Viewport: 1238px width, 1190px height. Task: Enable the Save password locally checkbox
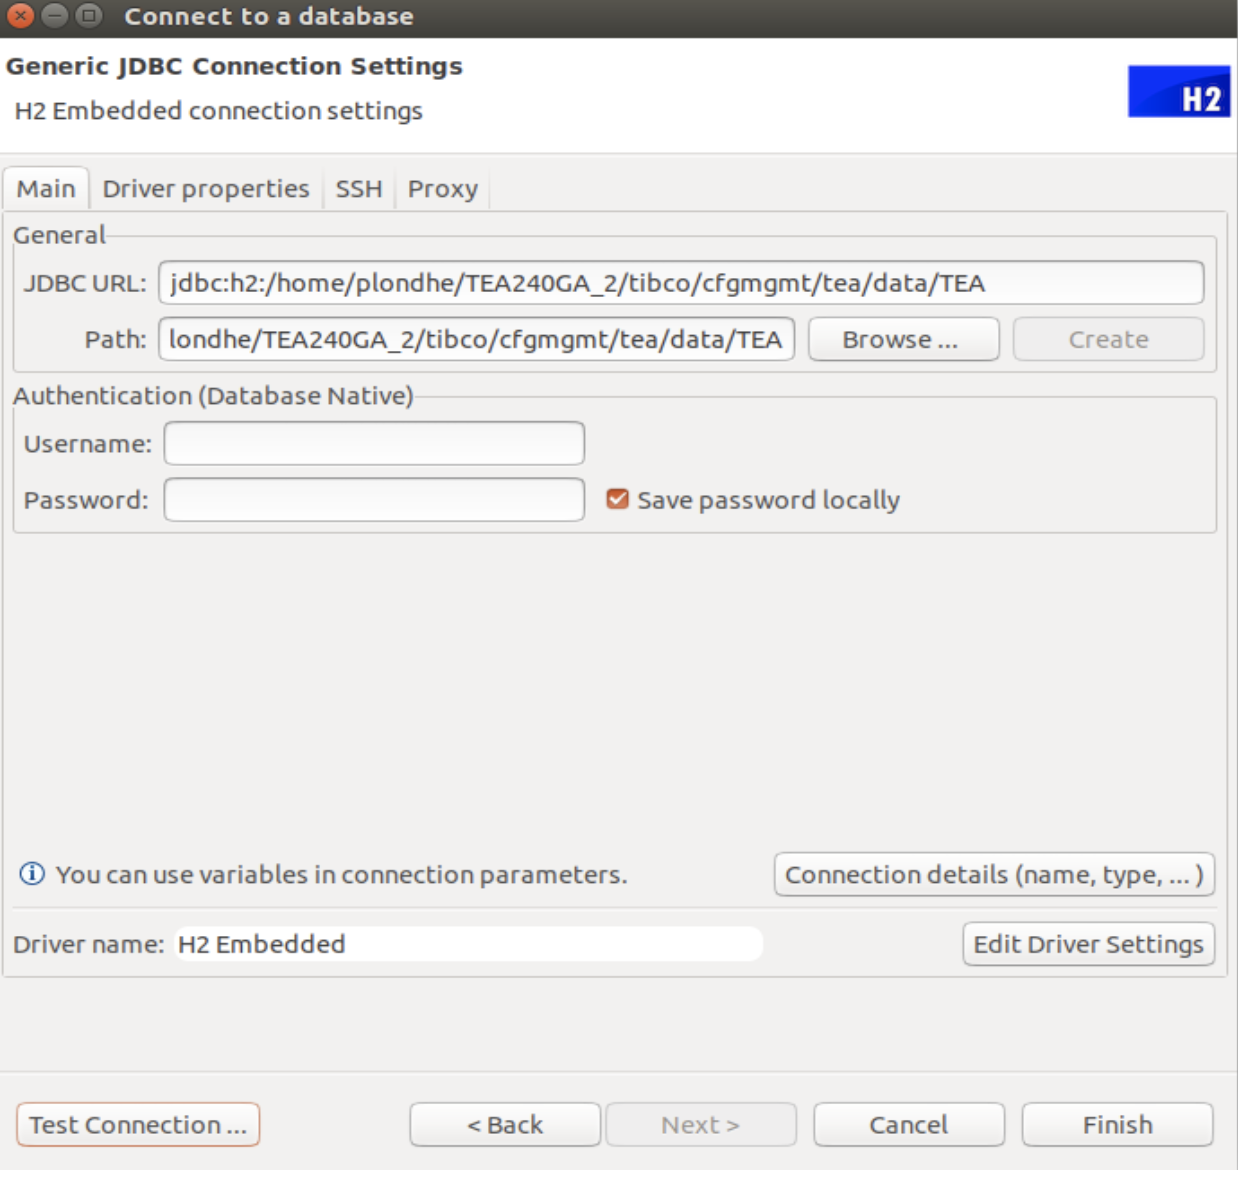click(x=617, y=499)
